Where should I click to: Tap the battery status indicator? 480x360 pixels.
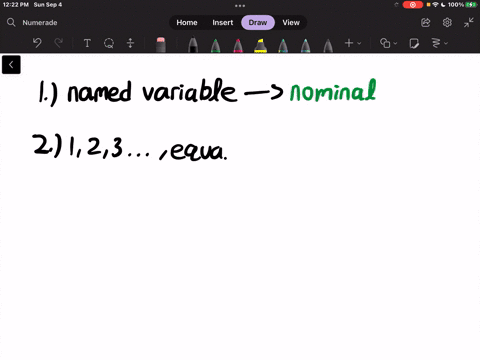(471, 5)
